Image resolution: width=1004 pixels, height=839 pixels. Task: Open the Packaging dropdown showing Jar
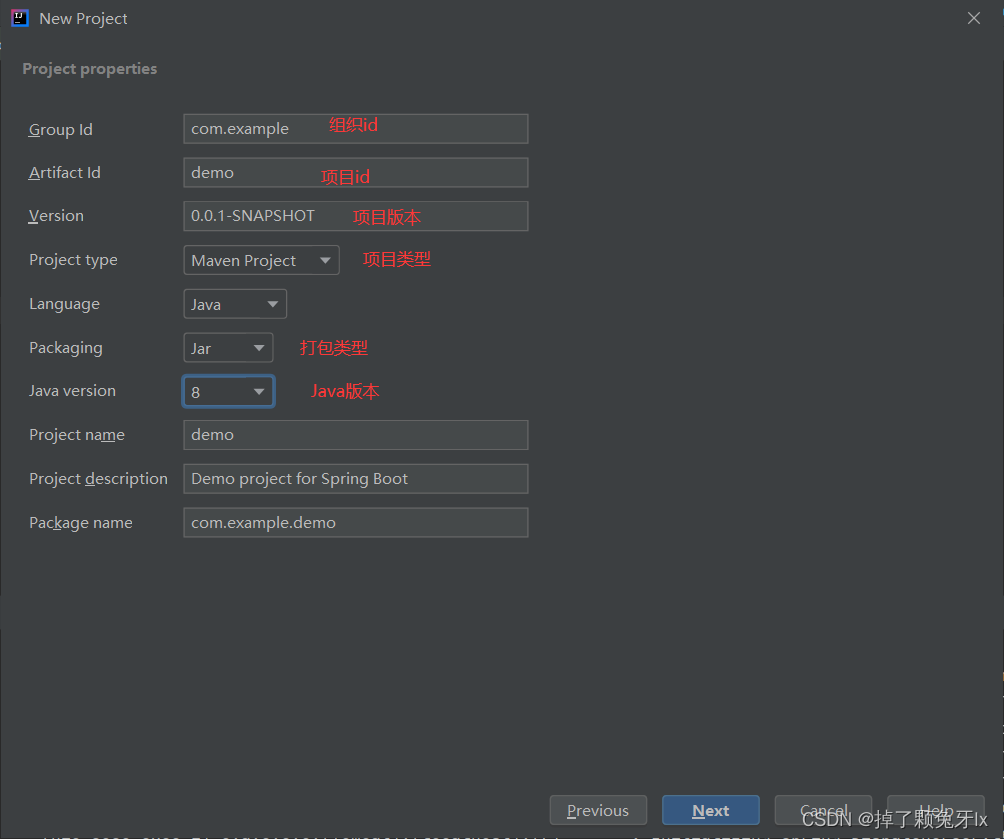[228, 348]
